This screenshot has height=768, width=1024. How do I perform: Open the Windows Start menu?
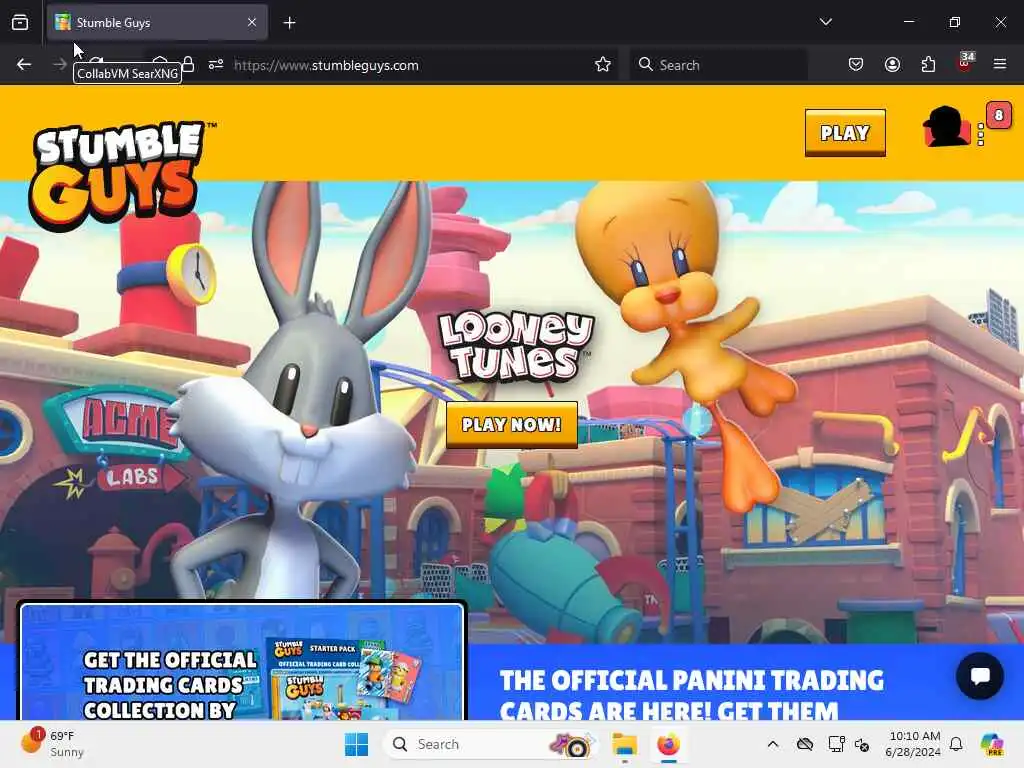357,744
